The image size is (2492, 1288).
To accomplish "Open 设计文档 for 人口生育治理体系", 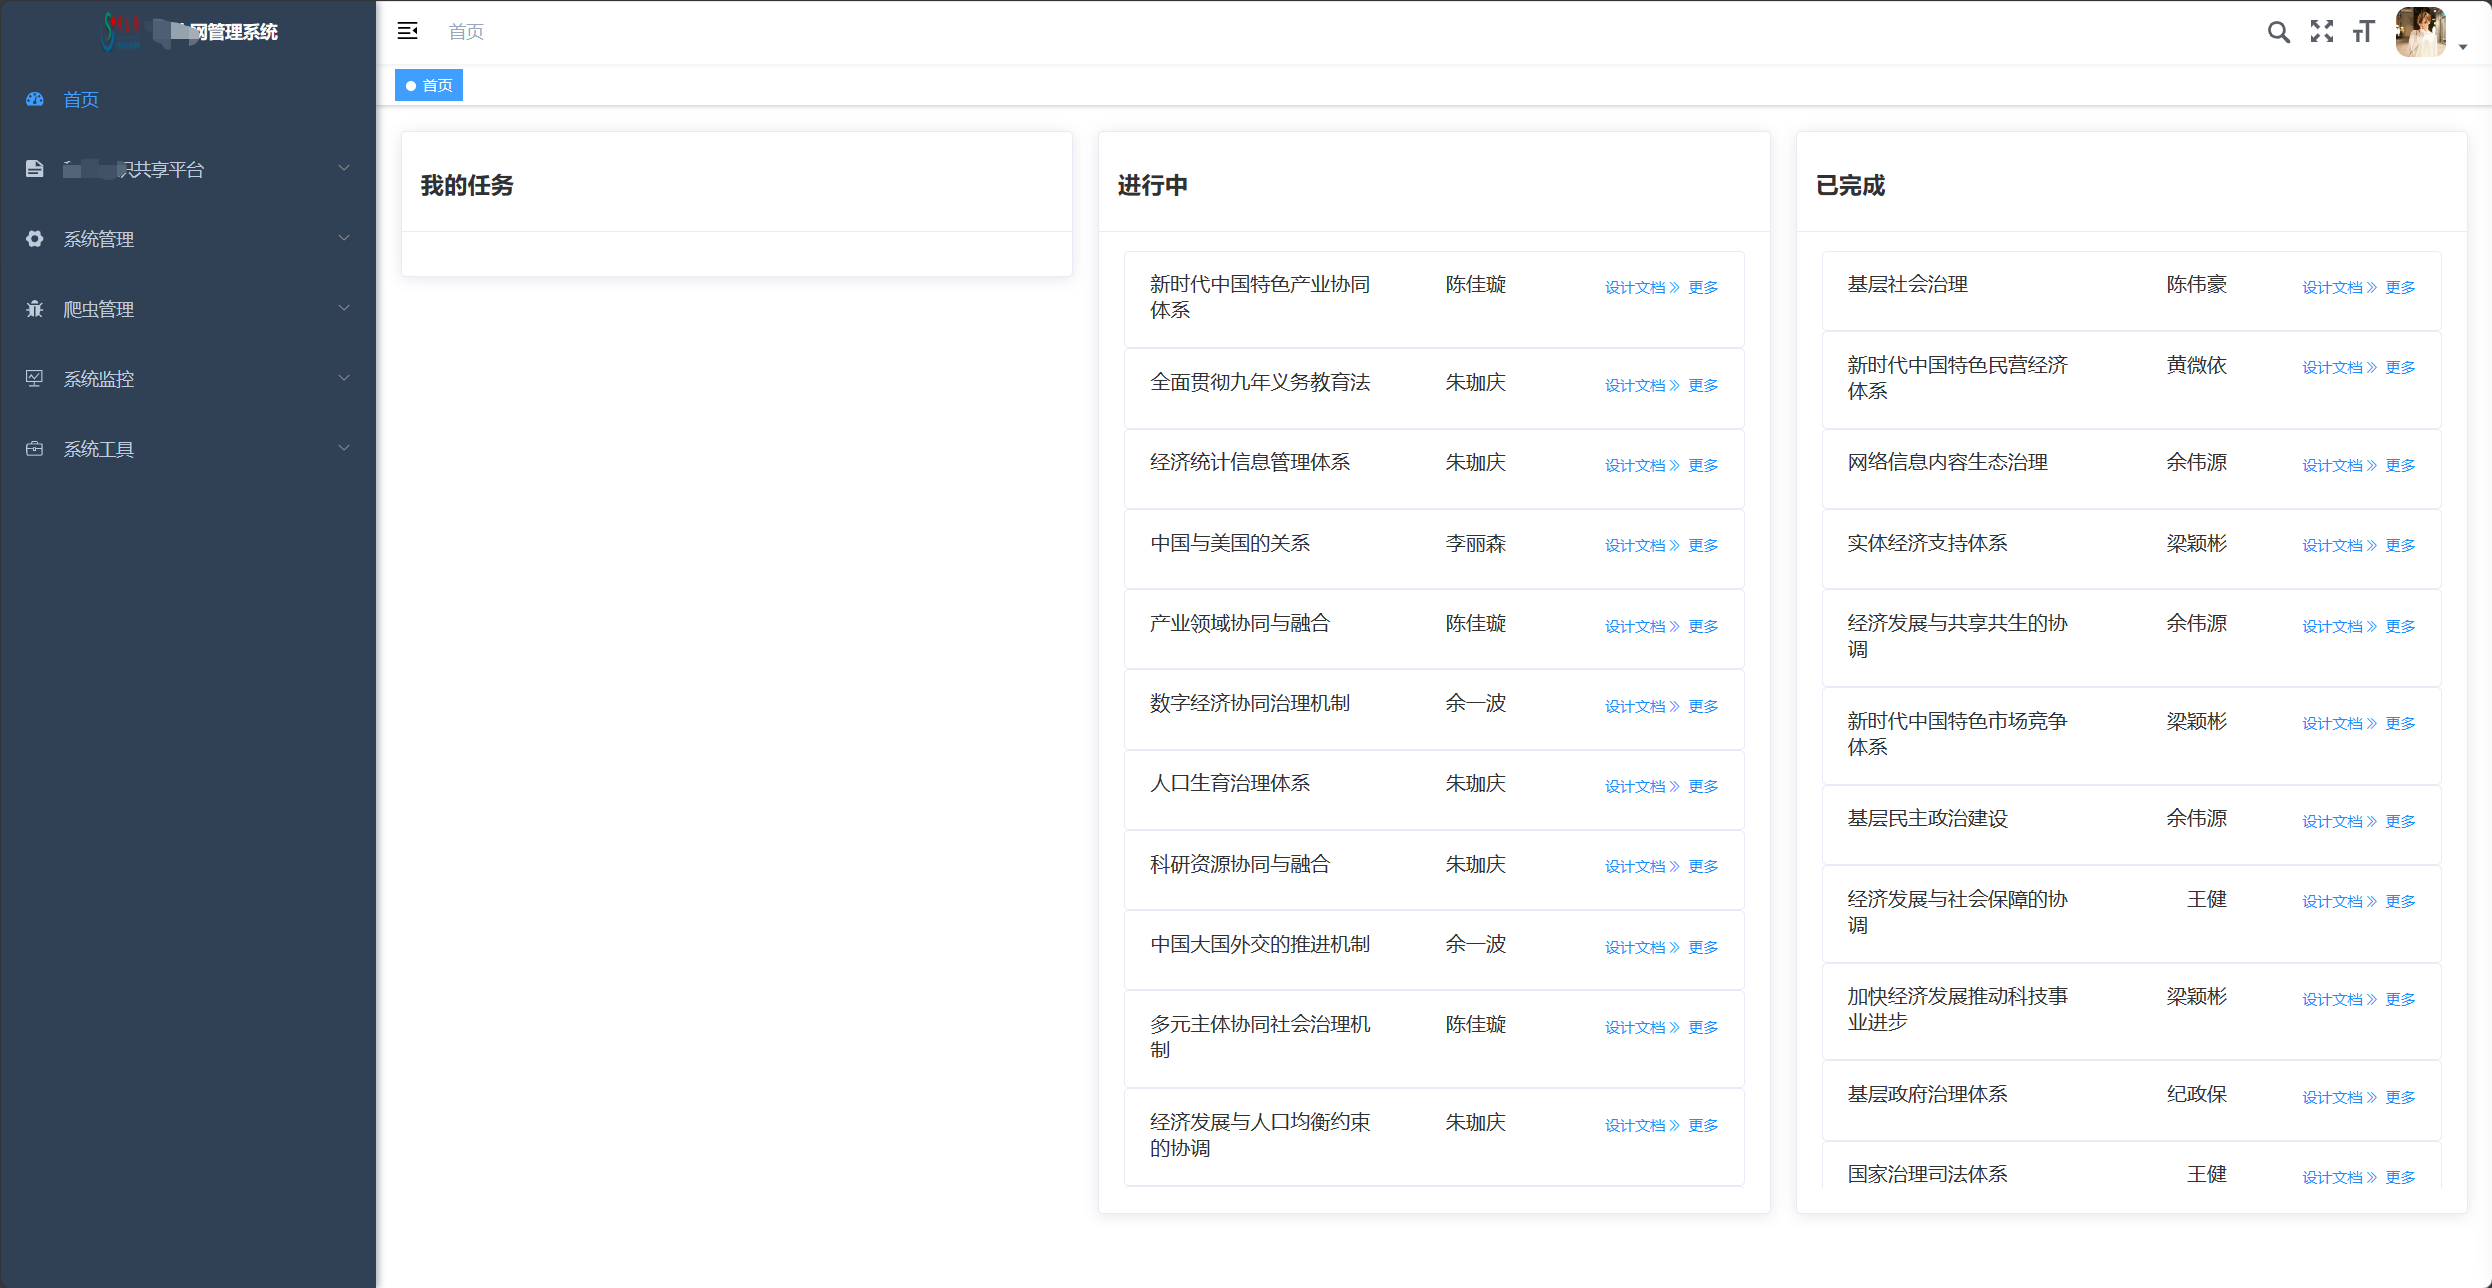I will (x=1642, y=786).
